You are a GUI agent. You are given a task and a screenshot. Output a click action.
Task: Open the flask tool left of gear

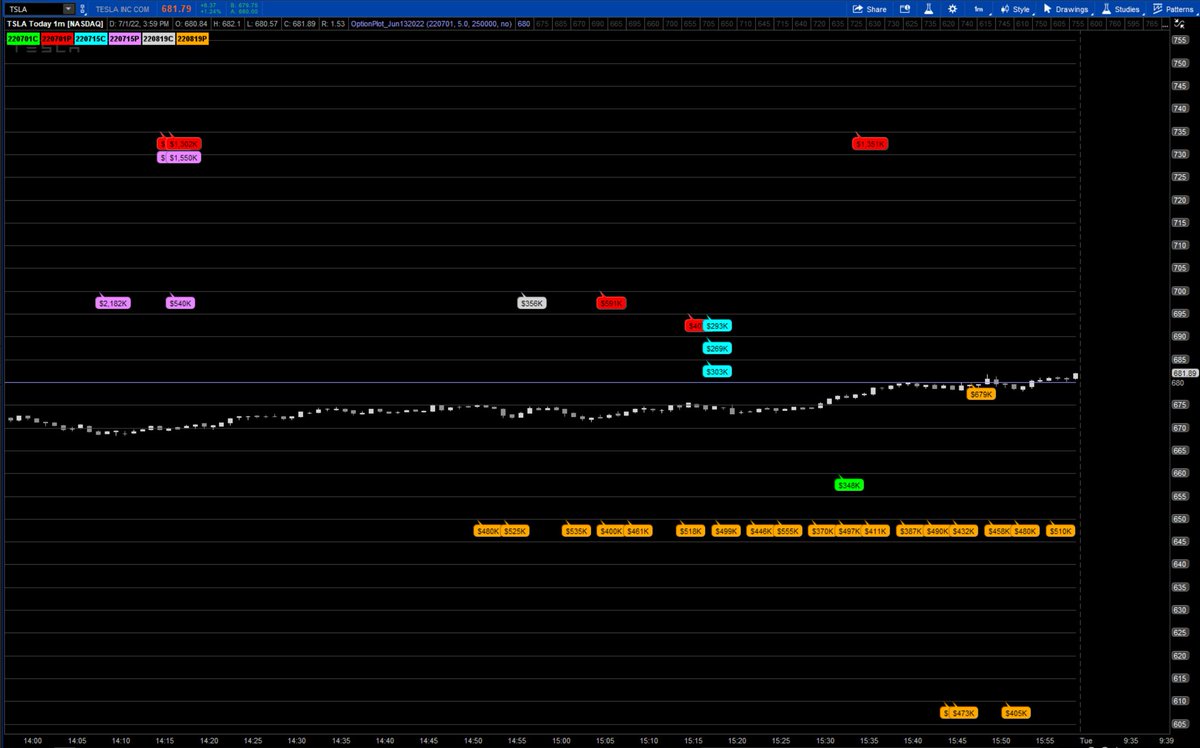tap(928, 9)
